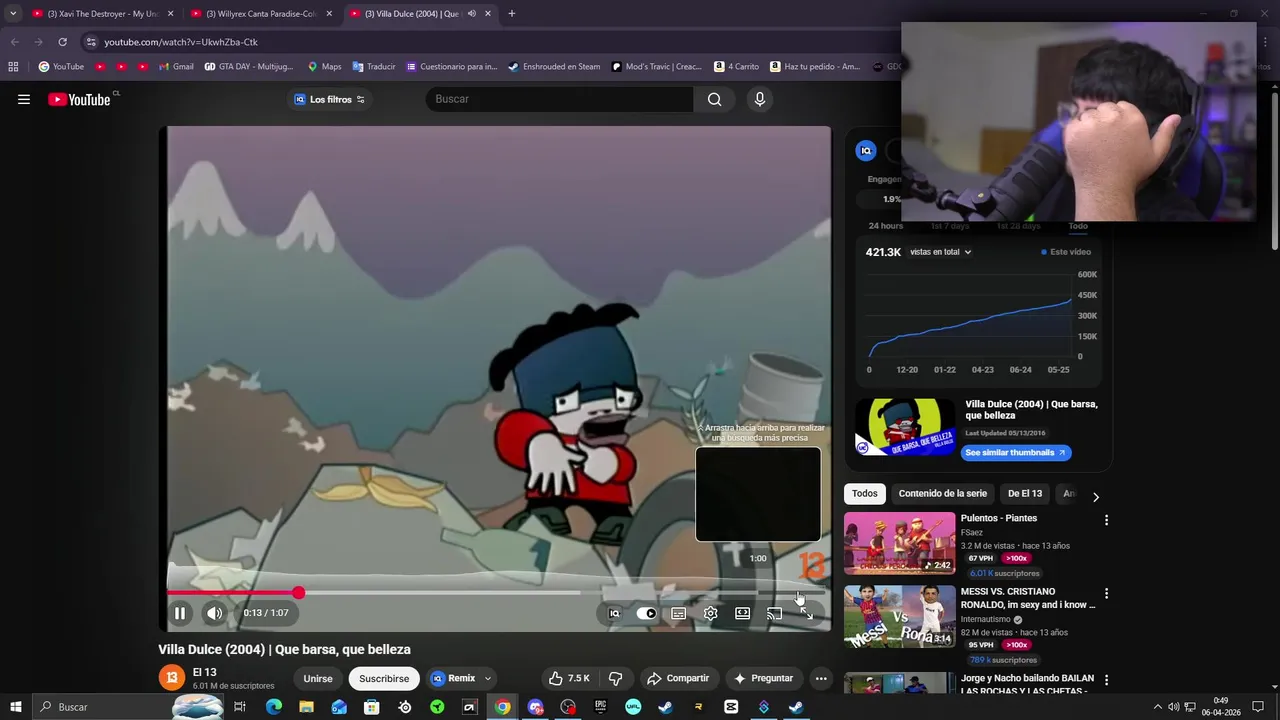
Task: Open the Gmail bookmark
Action: (176, 67)
